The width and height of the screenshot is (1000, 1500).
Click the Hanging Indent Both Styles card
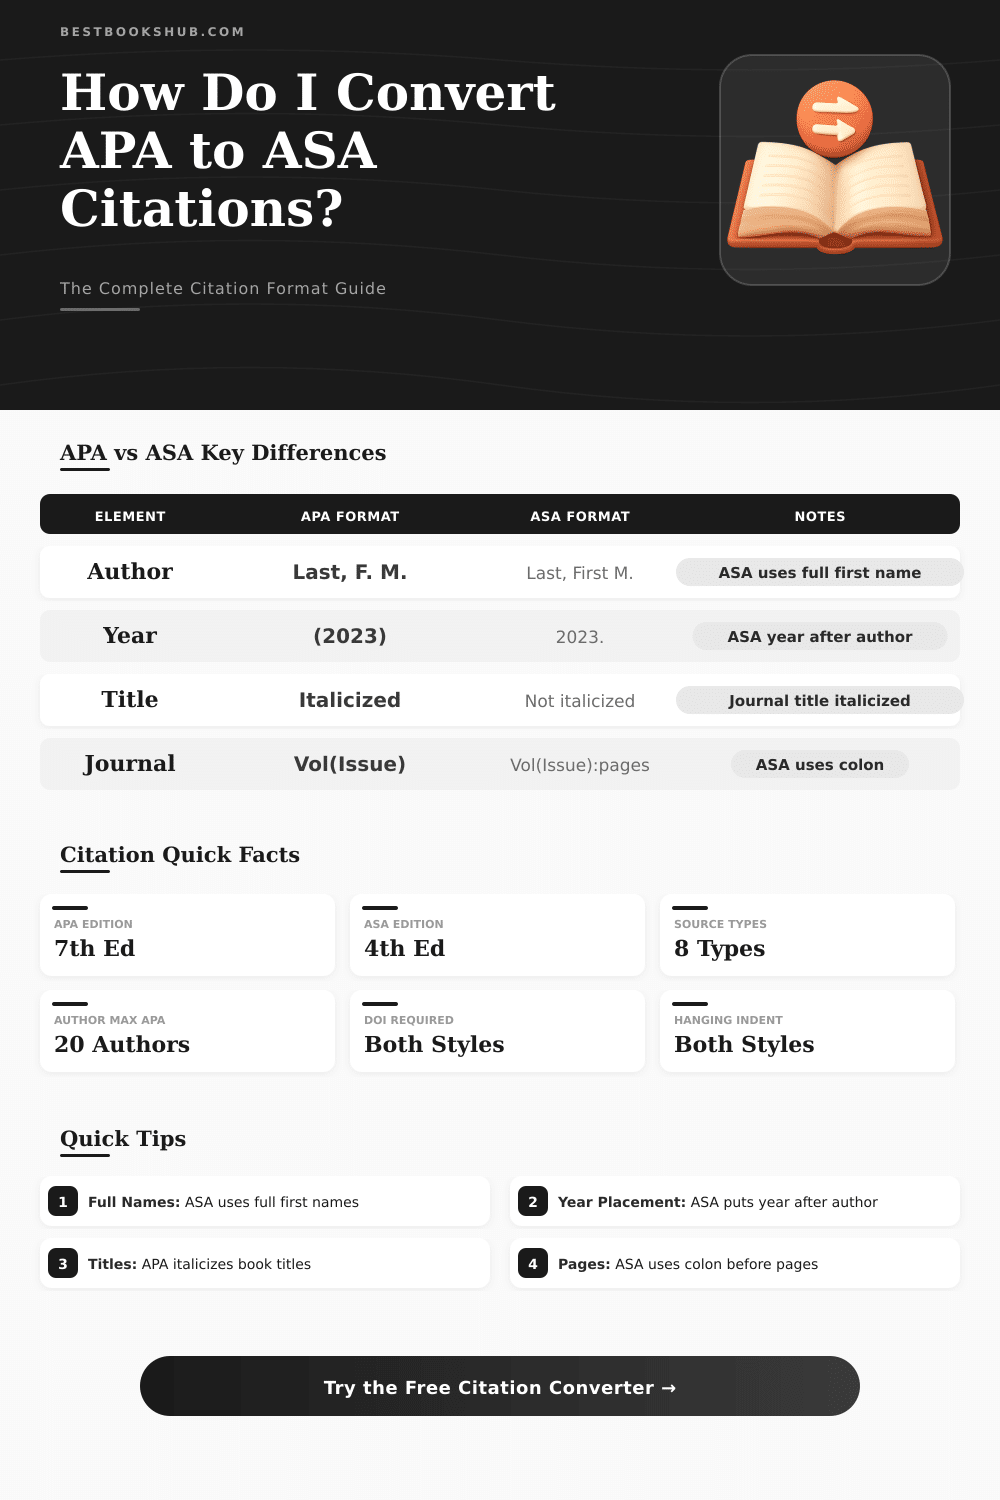click(807, 1032)
